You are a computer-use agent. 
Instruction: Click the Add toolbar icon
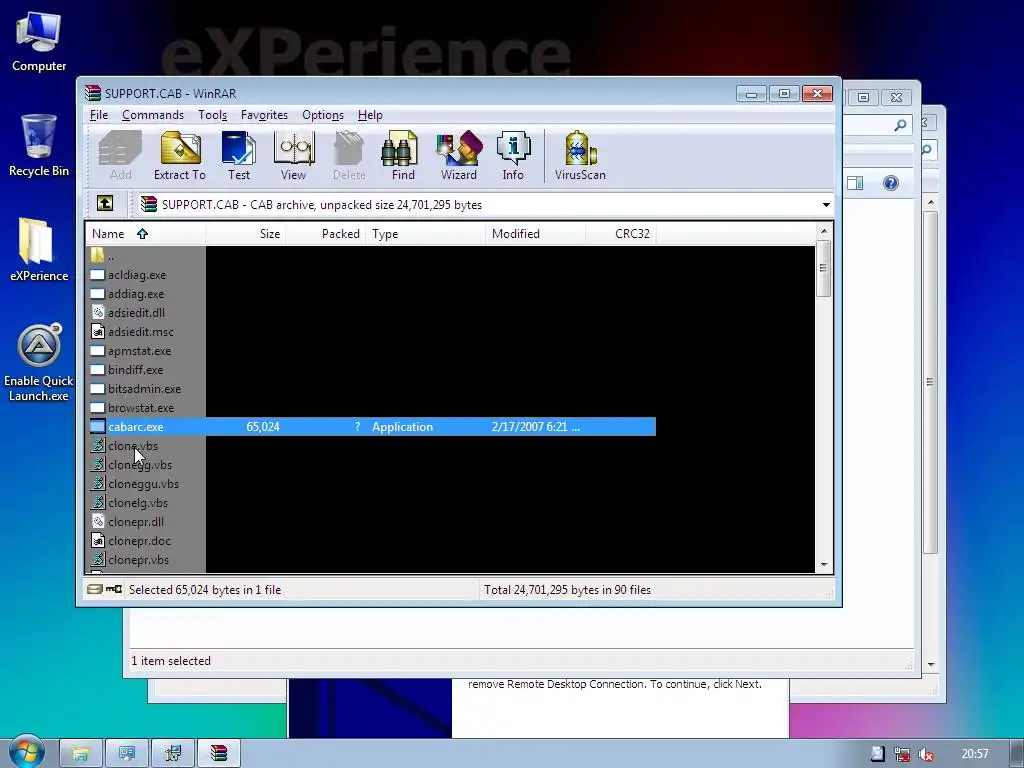120,155
